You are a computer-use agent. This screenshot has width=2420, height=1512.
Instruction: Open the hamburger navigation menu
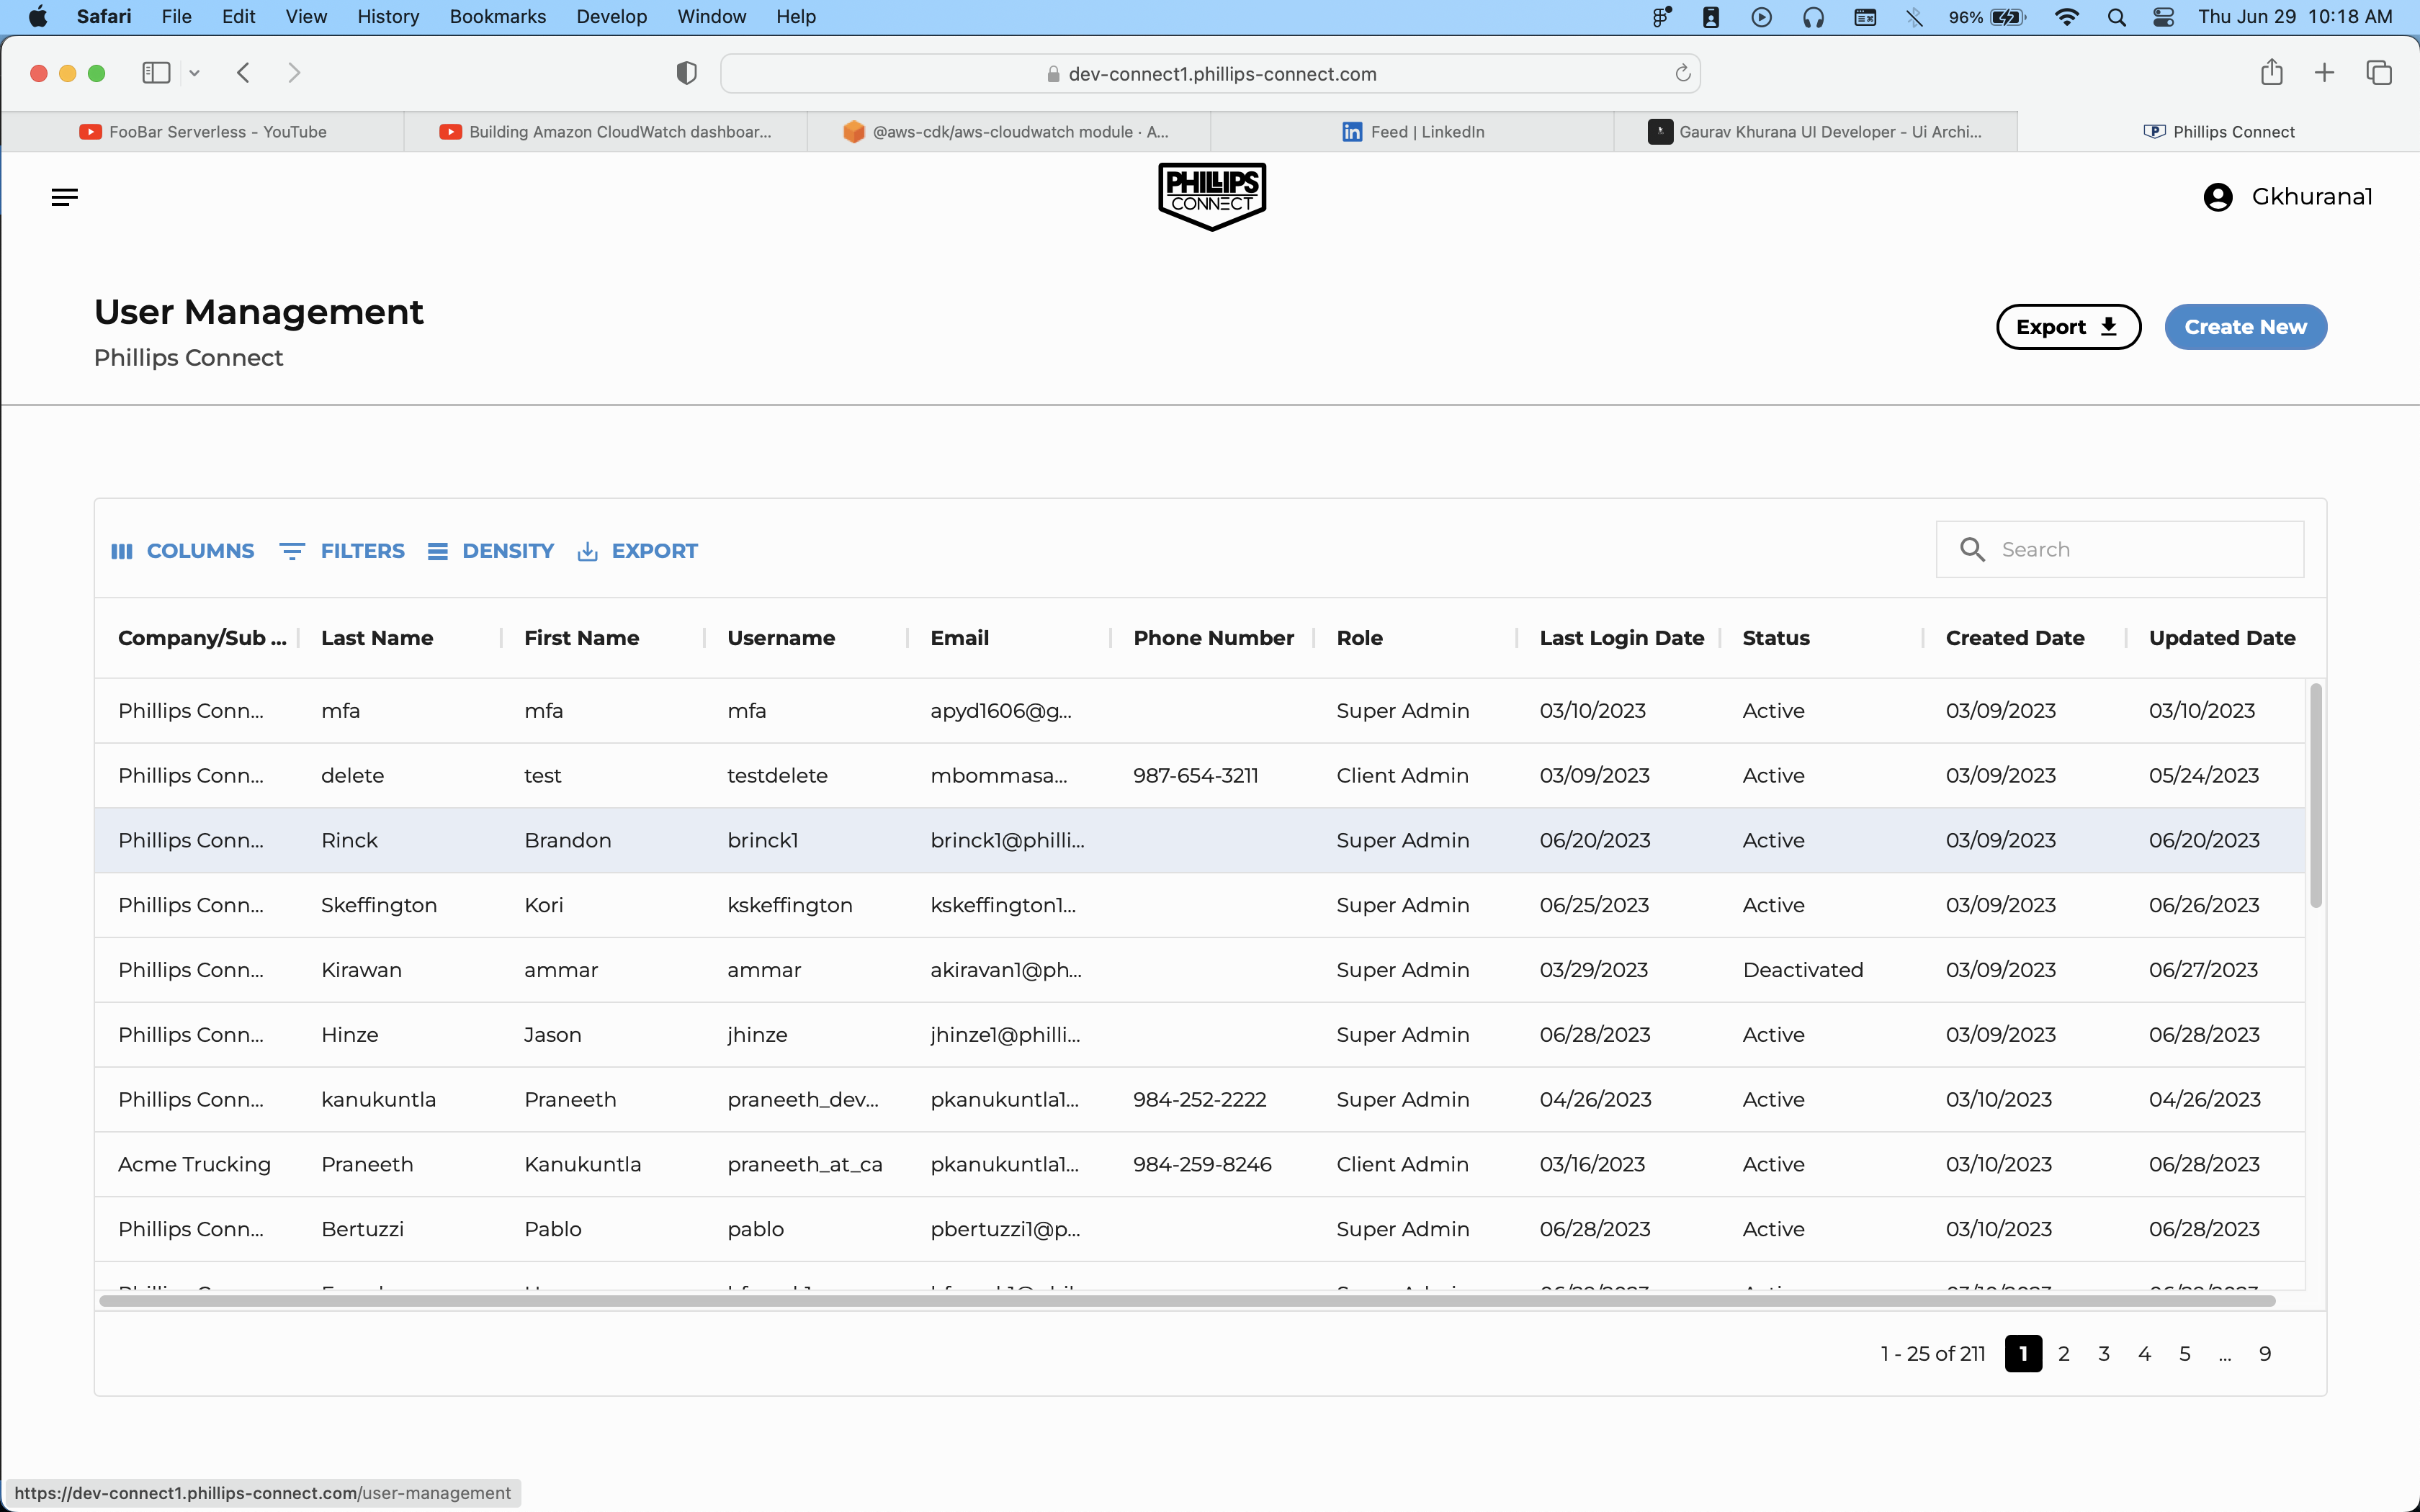click(x=64, y=197)
